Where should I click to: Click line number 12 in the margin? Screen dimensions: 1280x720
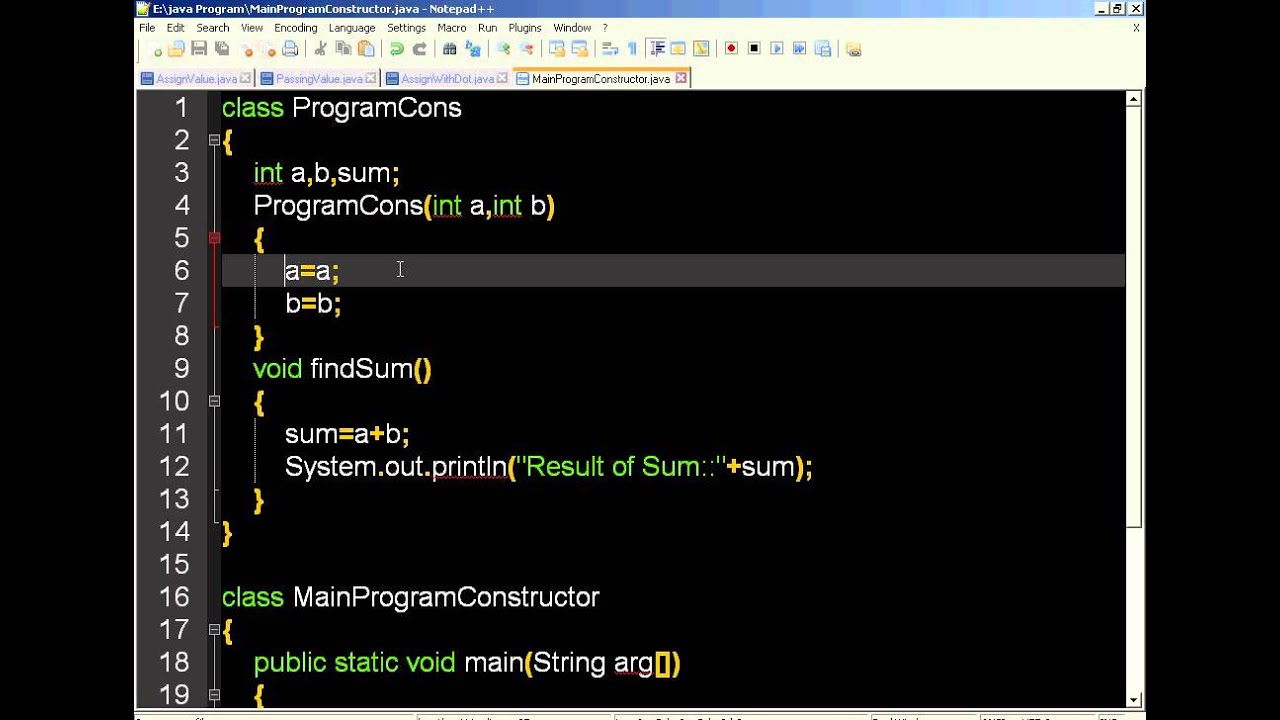tap(173, 466)
